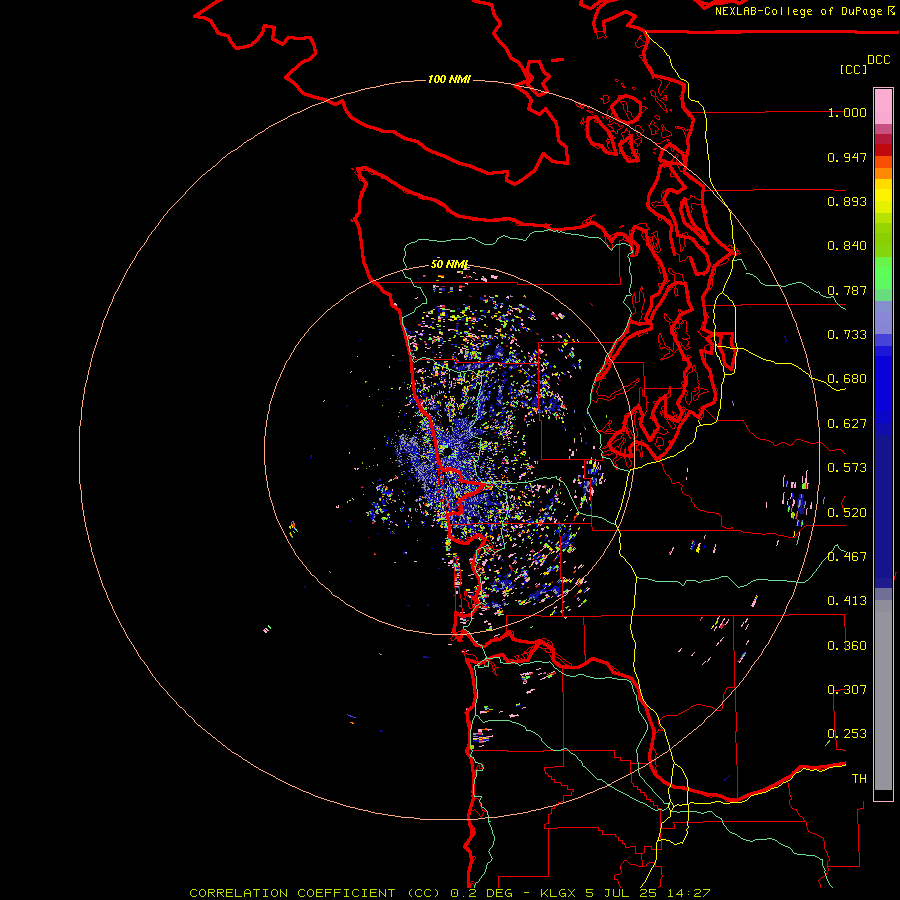Click the 5 JUL 25 14:27 timestamp
The image size is (900, 900).
[648, 893]
